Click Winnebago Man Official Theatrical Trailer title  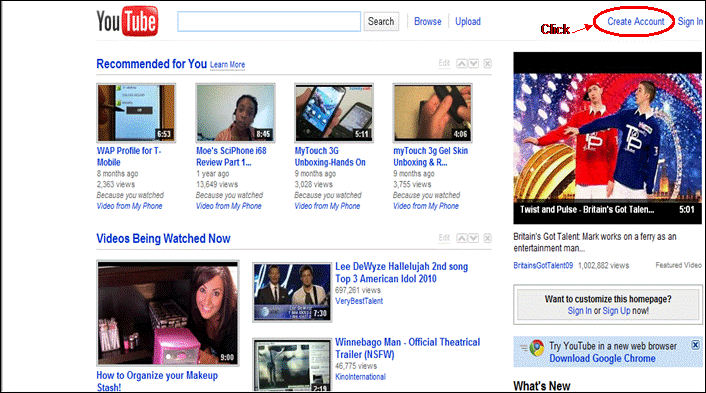tap(407, 348)
